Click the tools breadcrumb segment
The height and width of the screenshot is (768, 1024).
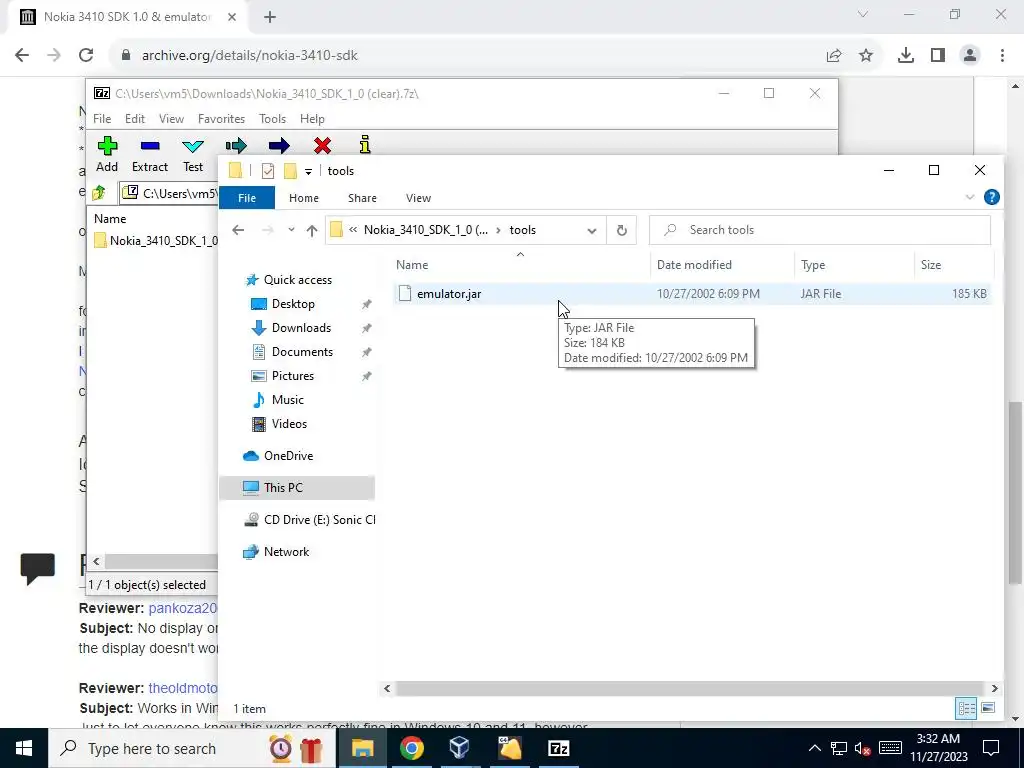(522, 230)
